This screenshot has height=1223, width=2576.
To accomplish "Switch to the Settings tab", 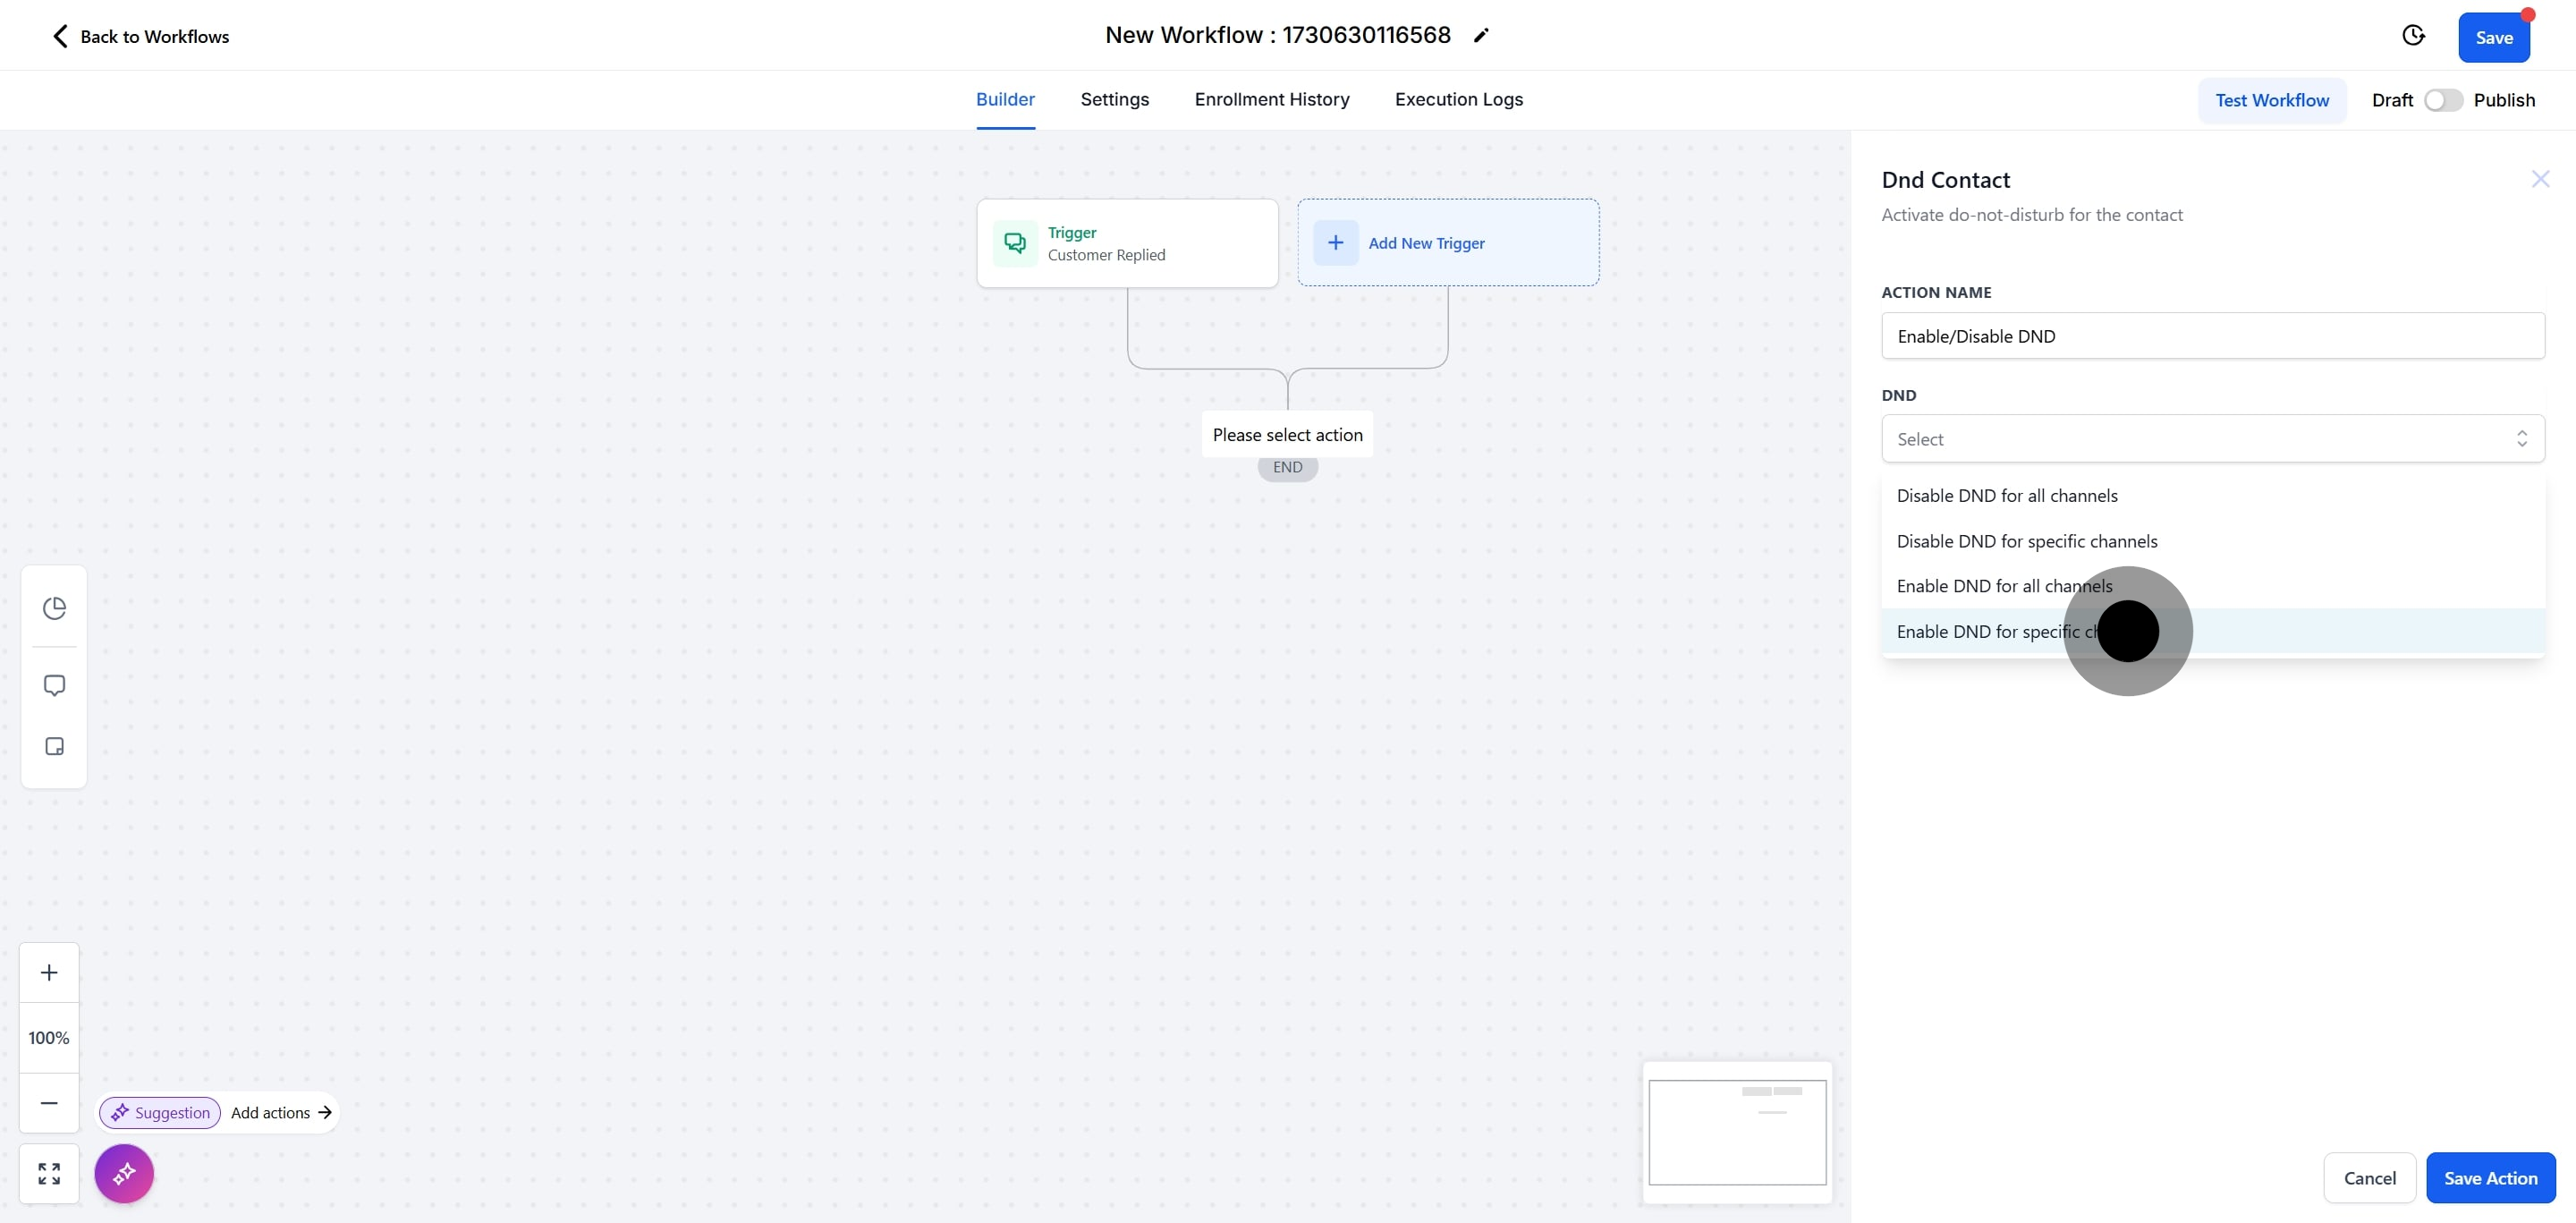I will click(1114, 99).
